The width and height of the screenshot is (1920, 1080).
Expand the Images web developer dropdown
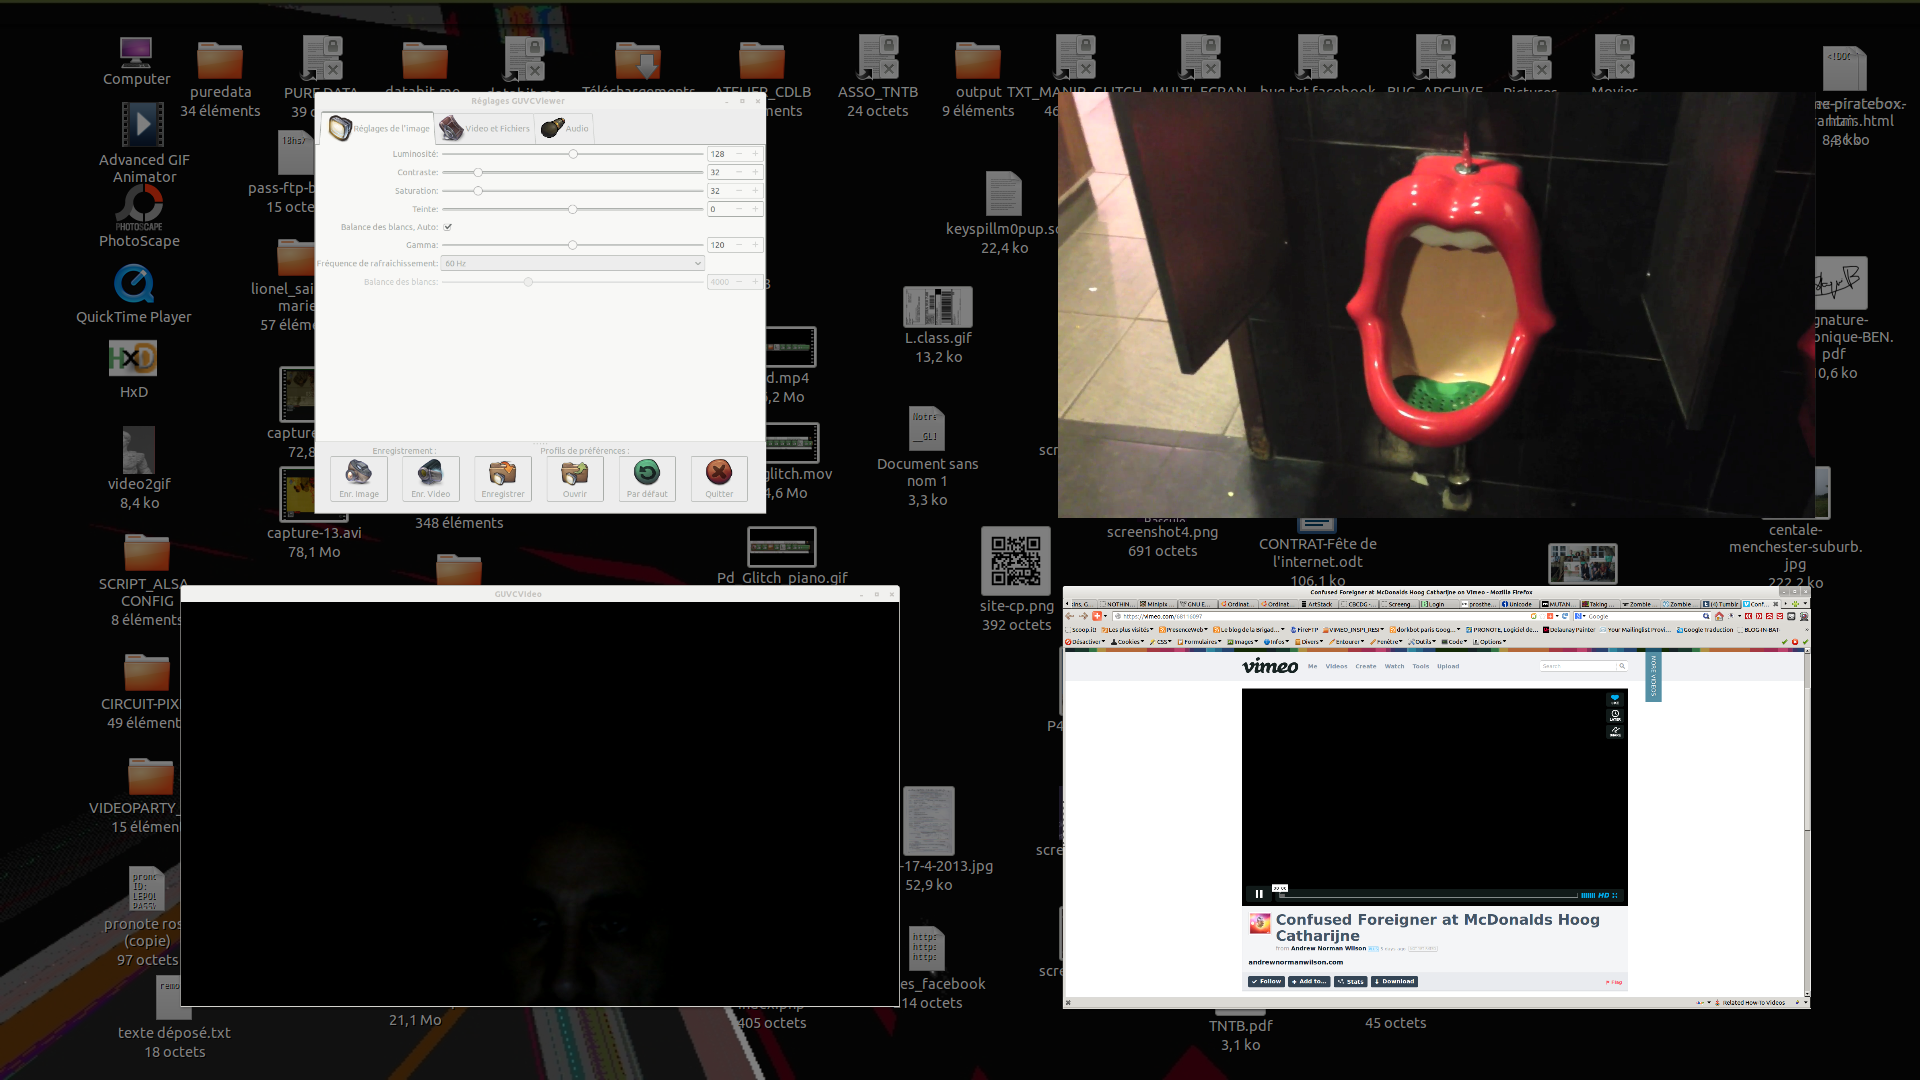[1243, 642]
